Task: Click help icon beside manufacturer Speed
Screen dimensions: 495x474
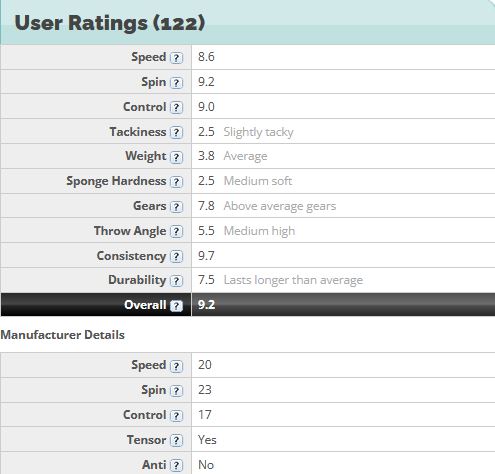Action: (176, 366)
